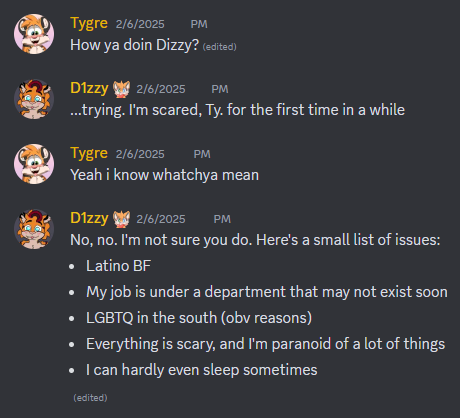Click the 'LGBTQ in the south' bullet item
Screen dimensions: 460x418
(x=199, y=318)
